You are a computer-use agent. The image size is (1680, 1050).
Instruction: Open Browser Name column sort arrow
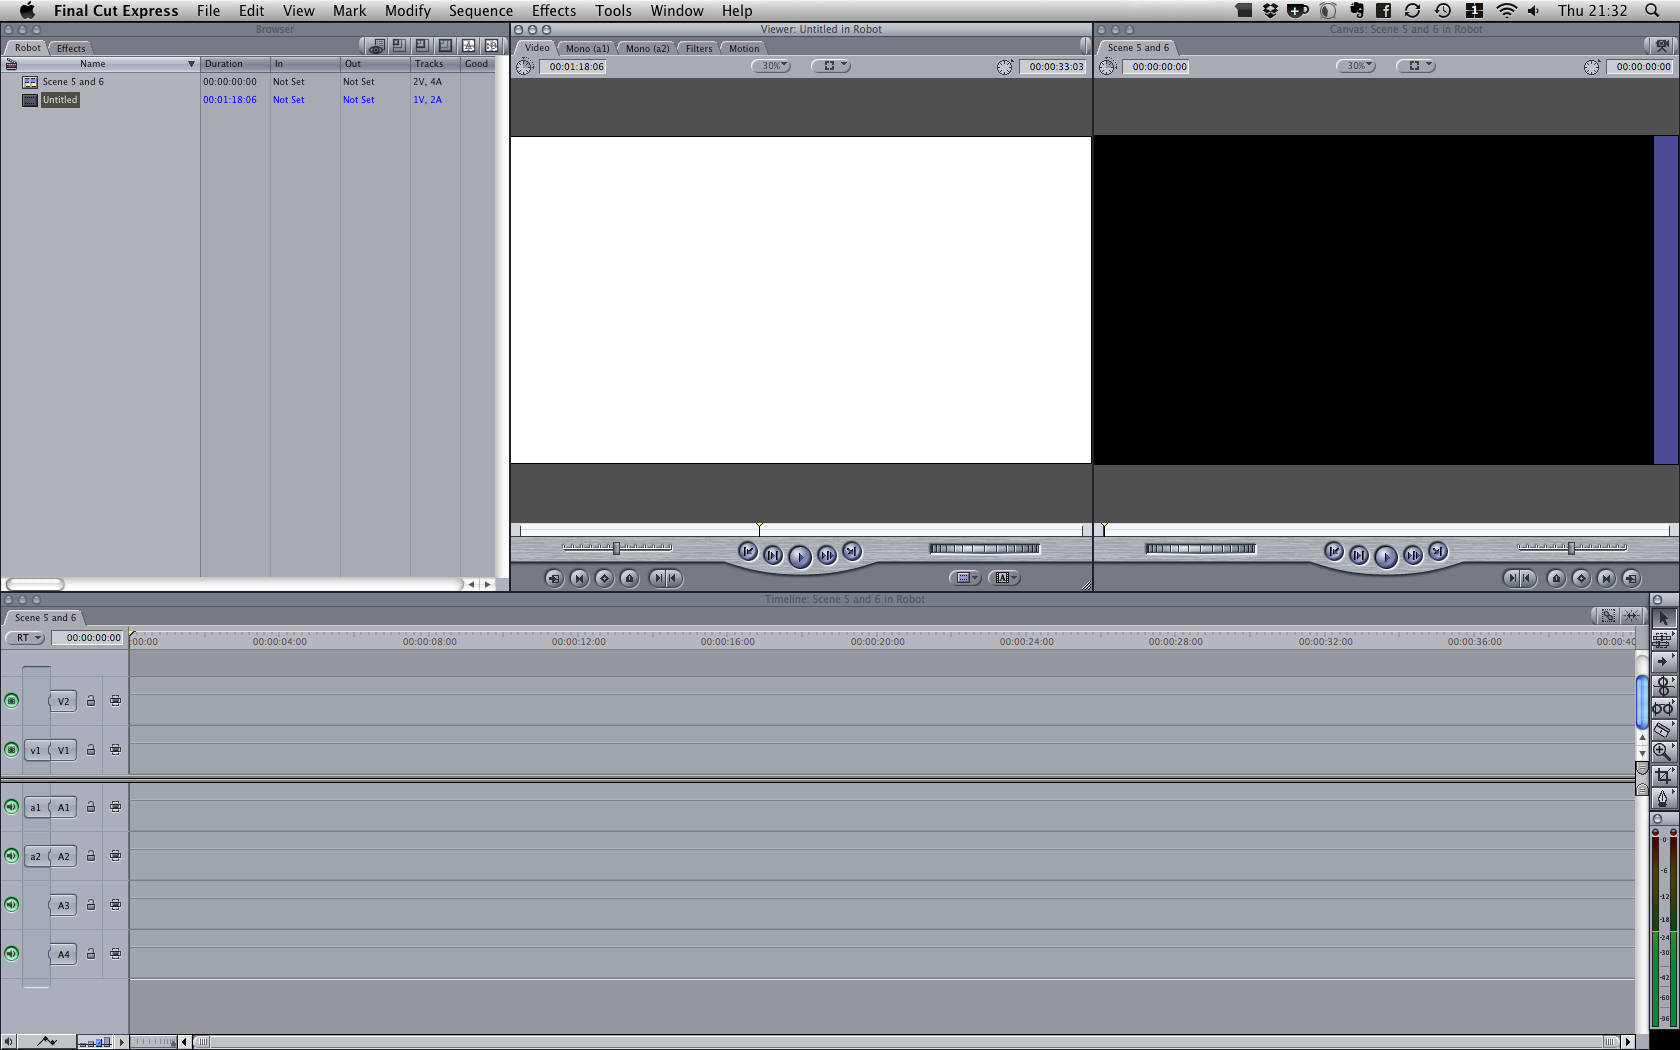(x=191, y=64)
